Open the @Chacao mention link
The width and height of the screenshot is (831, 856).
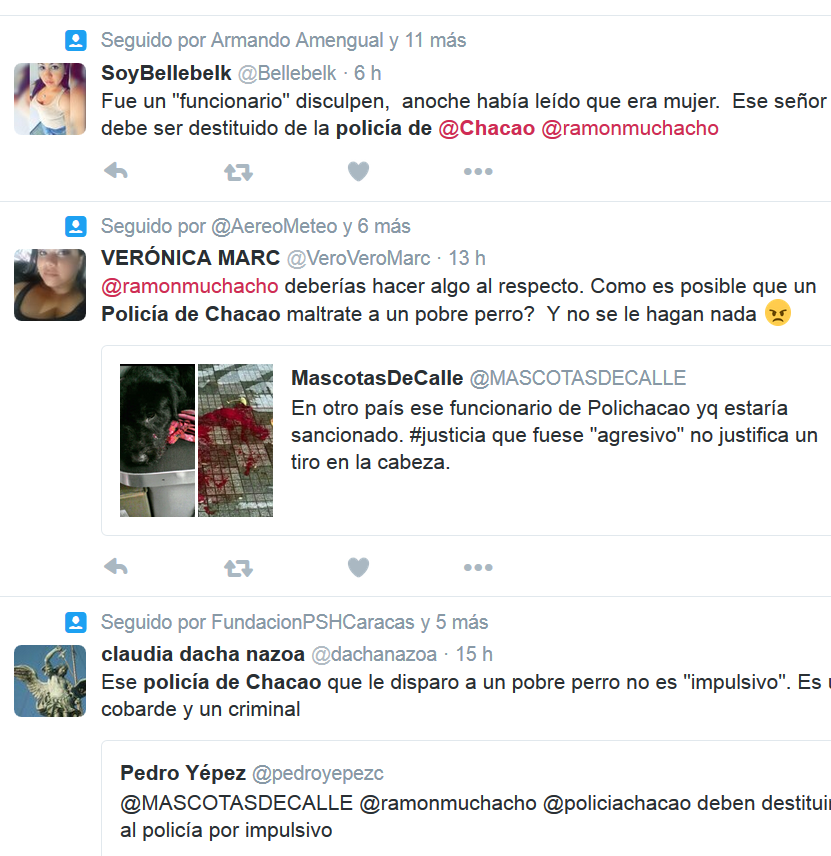click(x=486, y=128)
